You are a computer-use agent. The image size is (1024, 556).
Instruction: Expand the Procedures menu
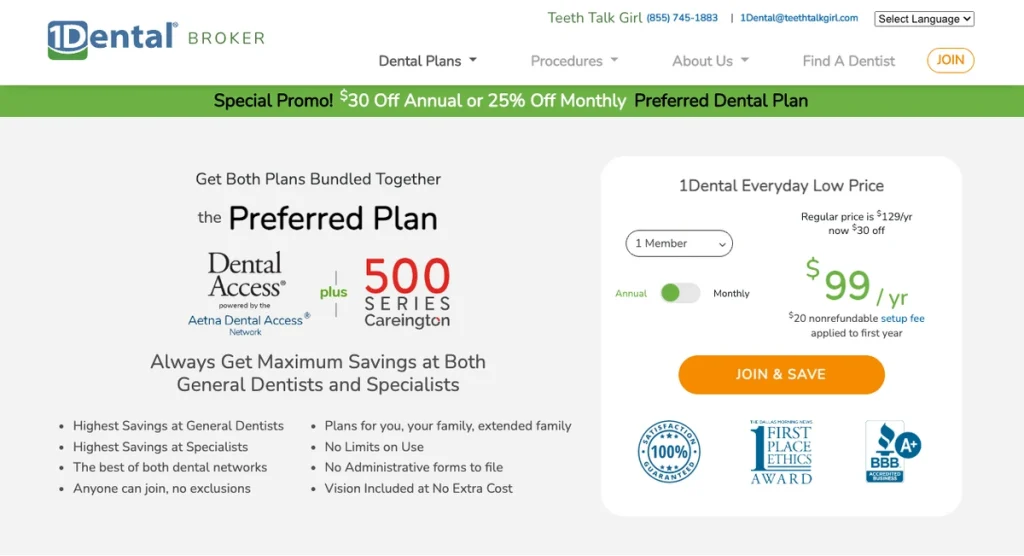pos(574,61)
